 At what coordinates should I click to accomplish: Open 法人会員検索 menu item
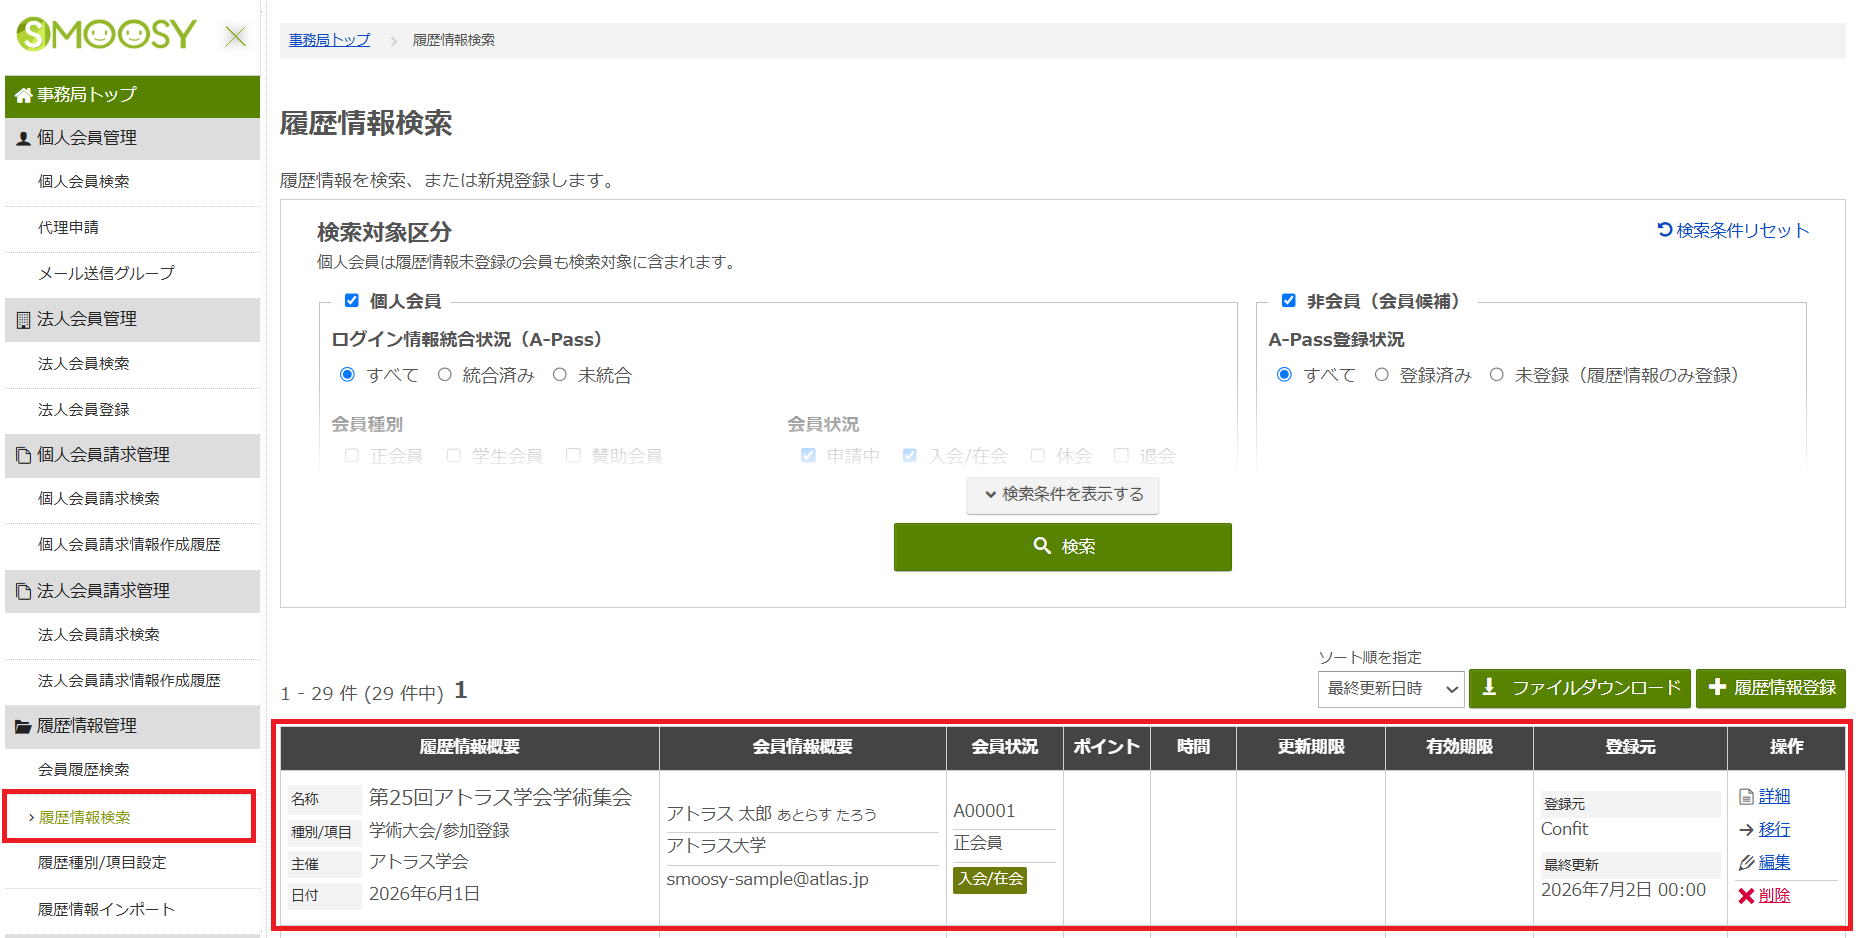[132, 364]
